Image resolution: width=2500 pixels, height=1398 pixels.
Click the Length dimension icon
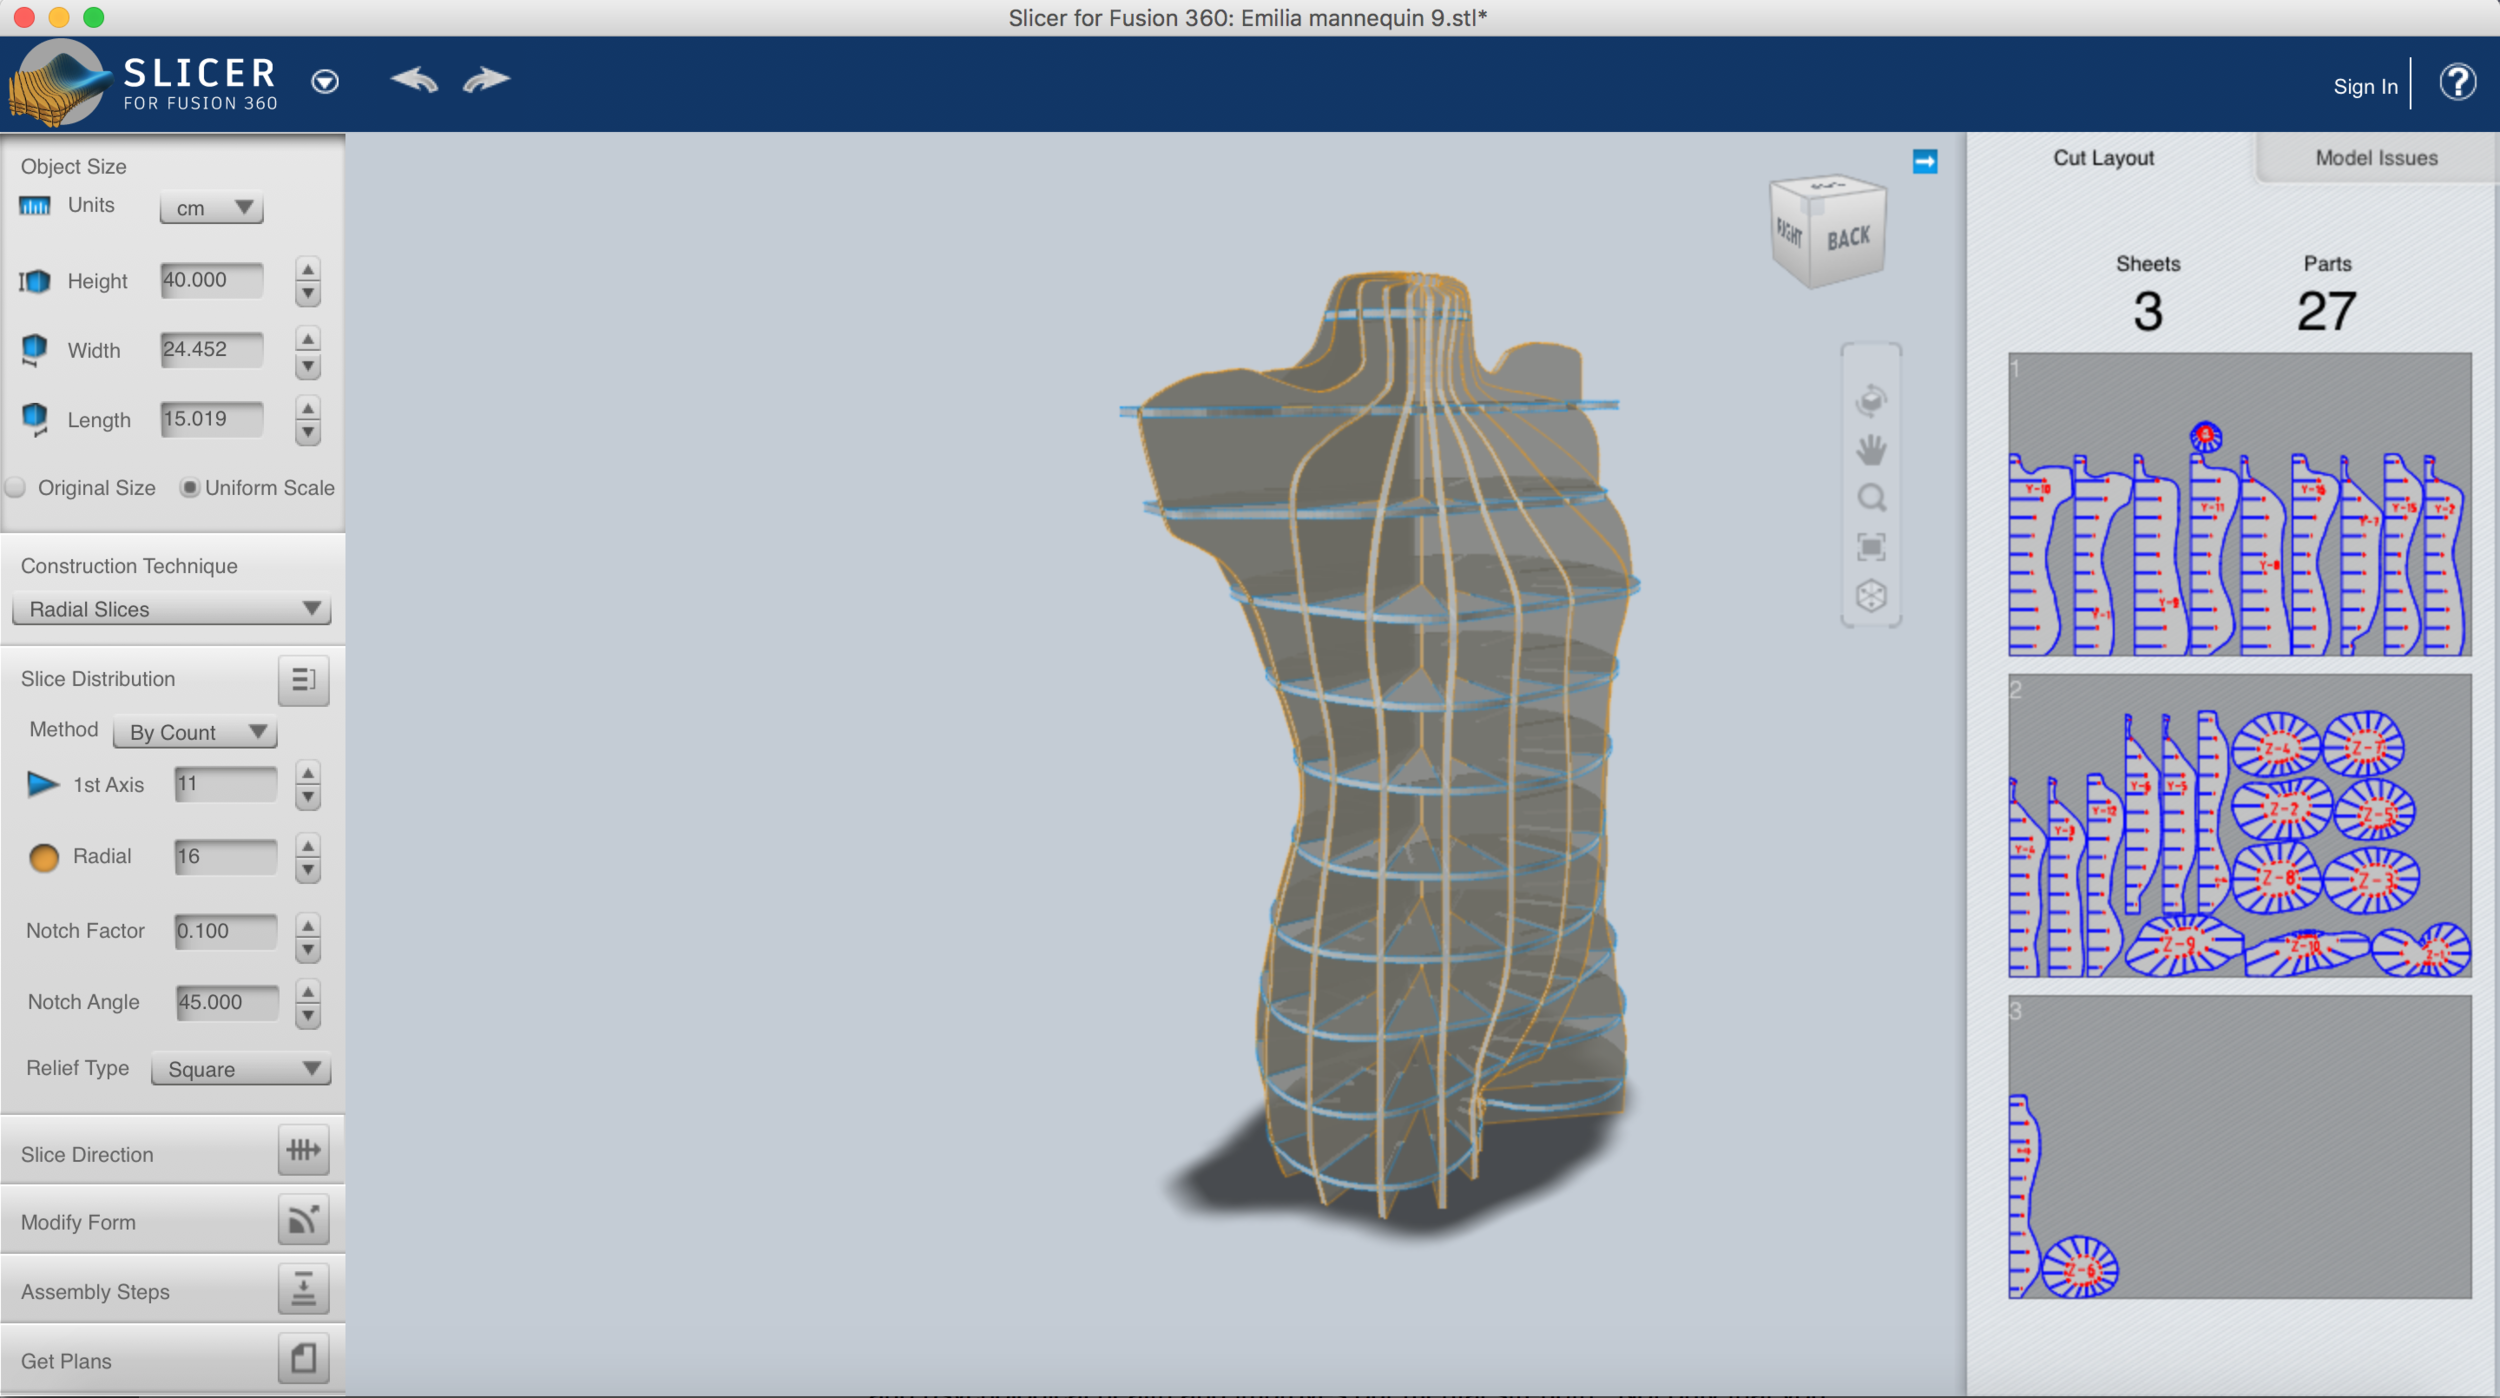pyautogui.click(x=34, y=419)
